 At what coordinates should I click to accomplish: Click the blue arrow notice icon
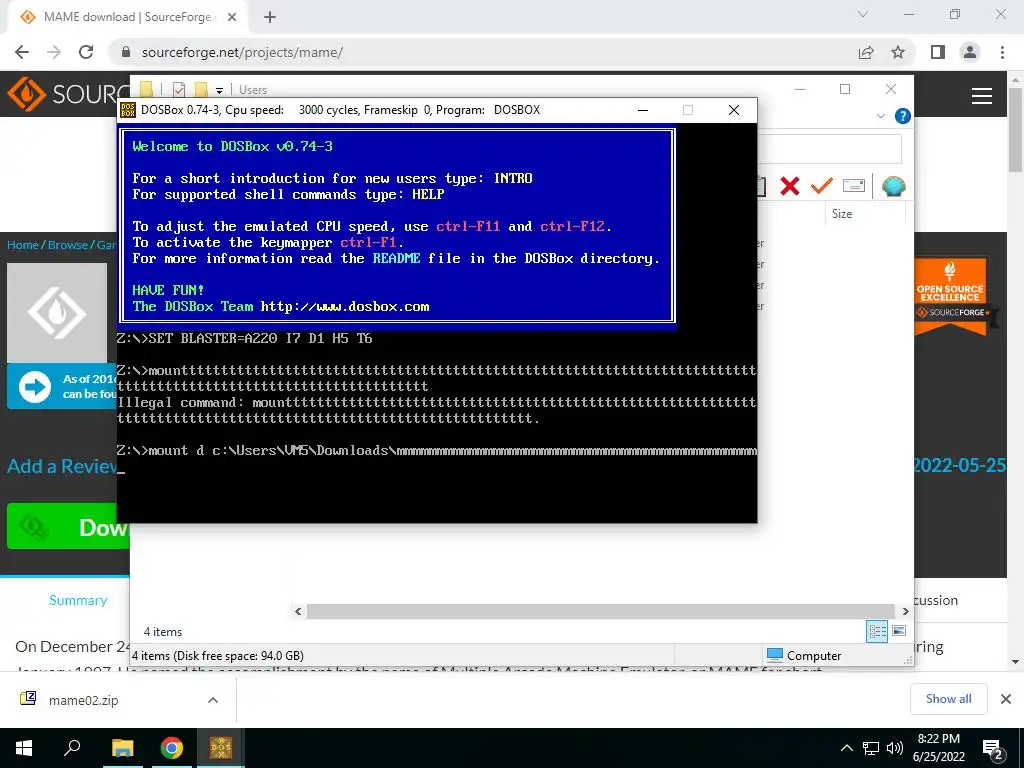[x=35, y=387]
